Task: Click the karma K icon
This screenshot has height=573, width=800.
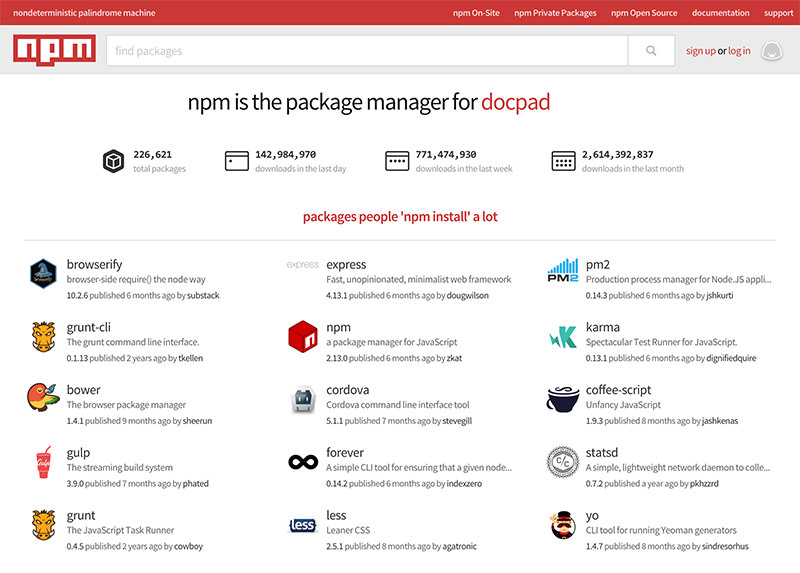Action: pos(563,337)
